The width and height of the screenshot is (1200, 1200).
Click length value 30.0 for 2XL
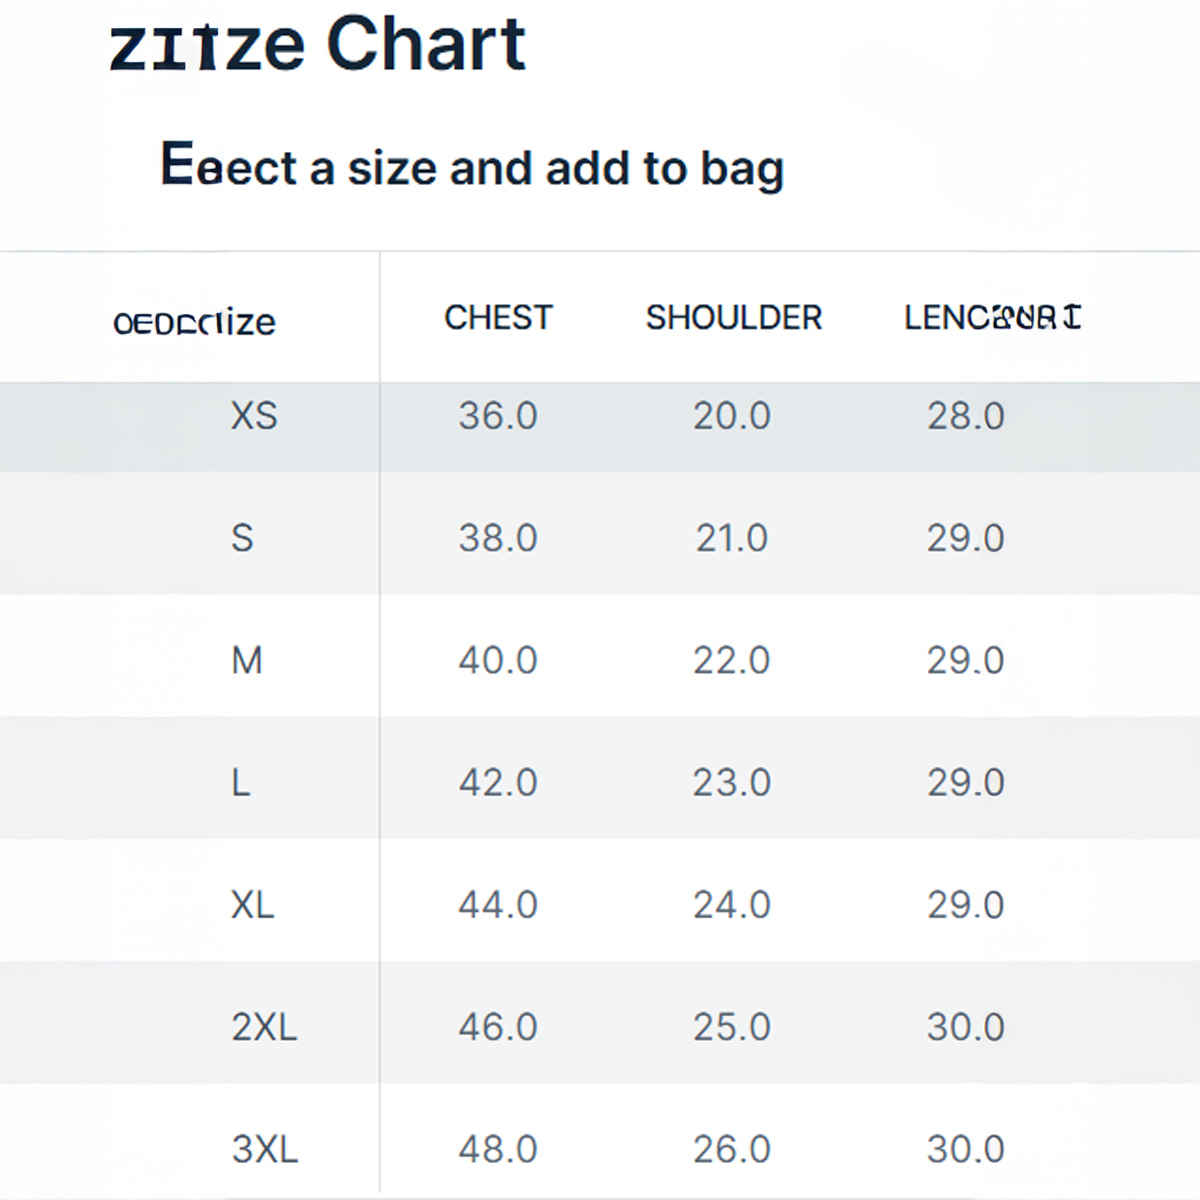tap(965, 1027)
